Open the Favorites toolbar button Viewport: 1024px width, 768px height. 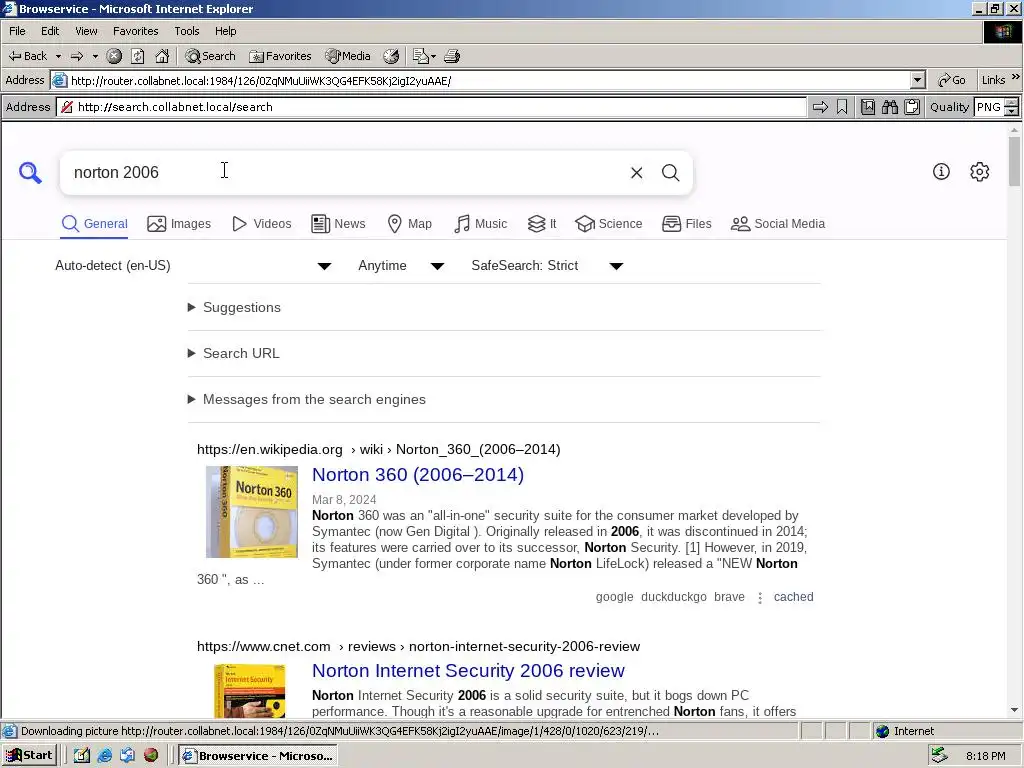[280, 56]
